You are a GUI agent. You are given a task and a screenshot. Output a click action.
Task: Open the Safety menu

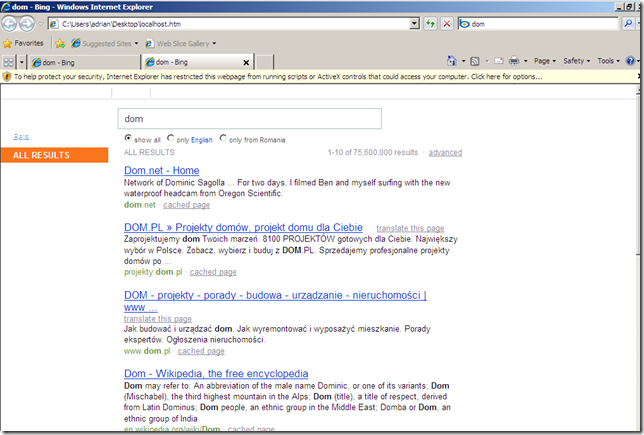tap(576, 61)
